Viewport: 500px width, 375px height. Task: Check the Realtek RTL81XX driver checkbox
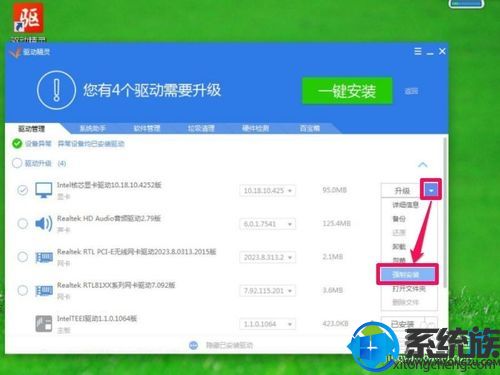pos(22,290)
